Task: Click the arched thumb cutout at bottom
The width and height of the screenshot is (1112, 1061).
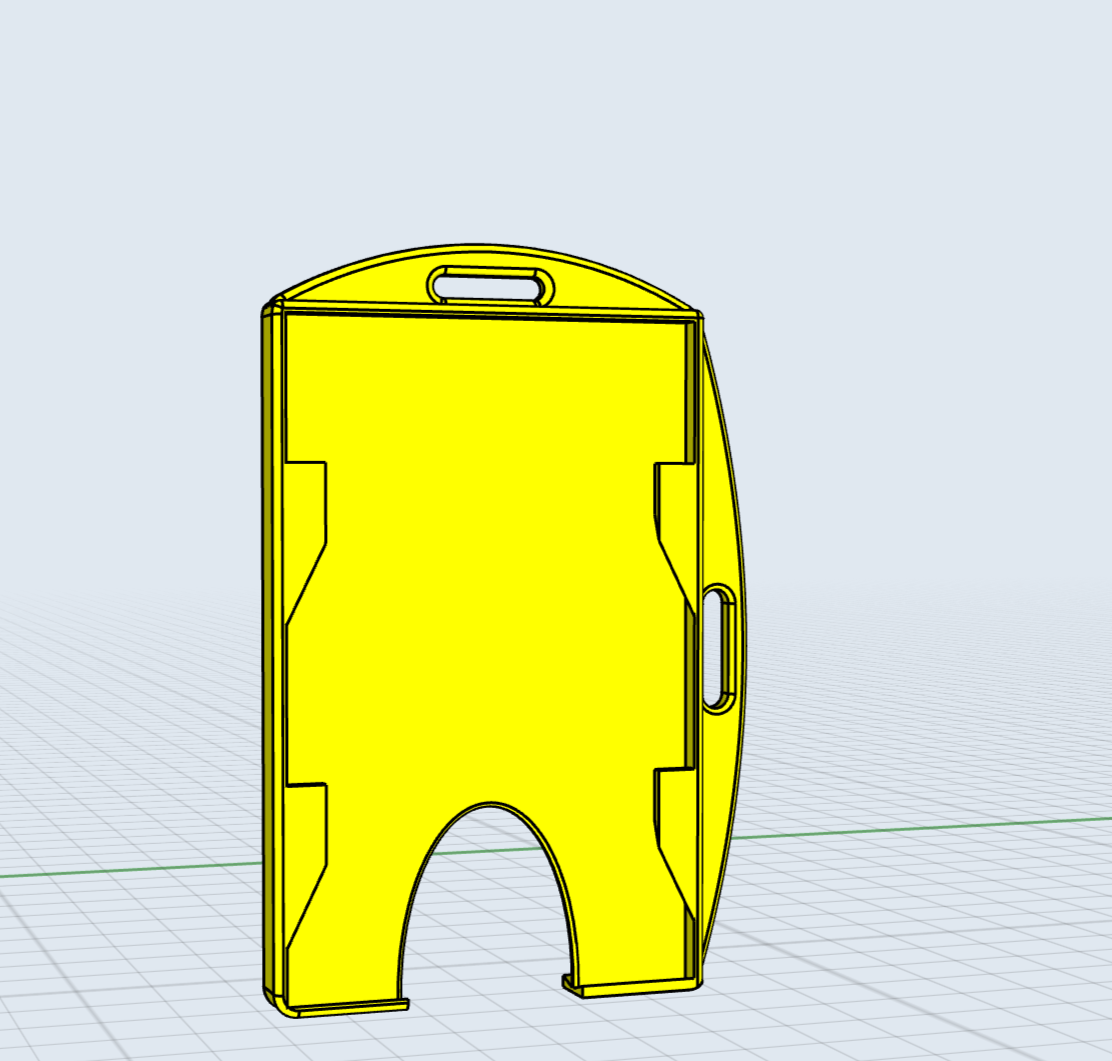Action: point(489,900)
